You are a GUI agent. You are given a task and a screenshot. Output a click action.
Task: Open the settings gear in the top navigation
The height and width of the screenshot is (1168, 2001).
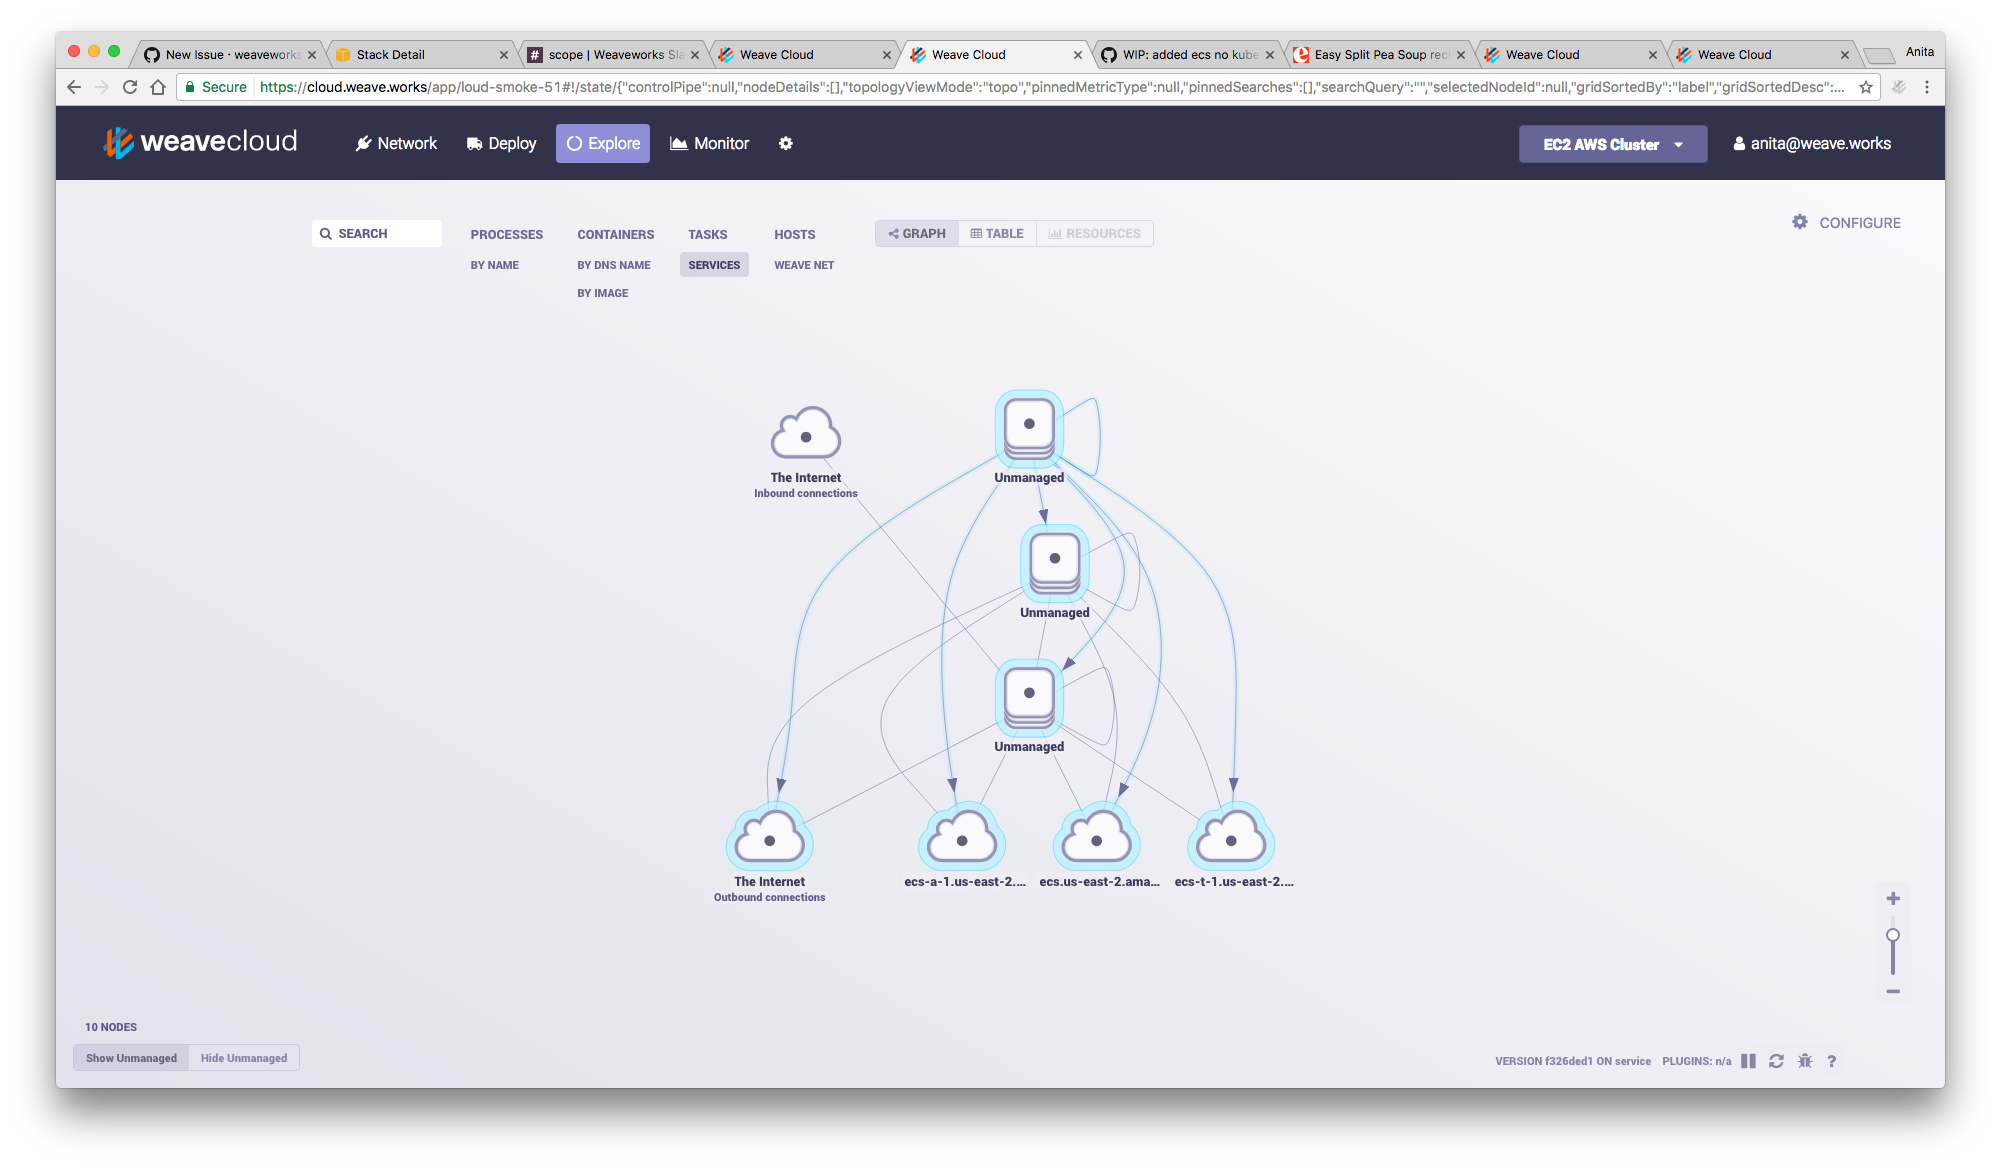pyautogui.click(x=786, y=143)
